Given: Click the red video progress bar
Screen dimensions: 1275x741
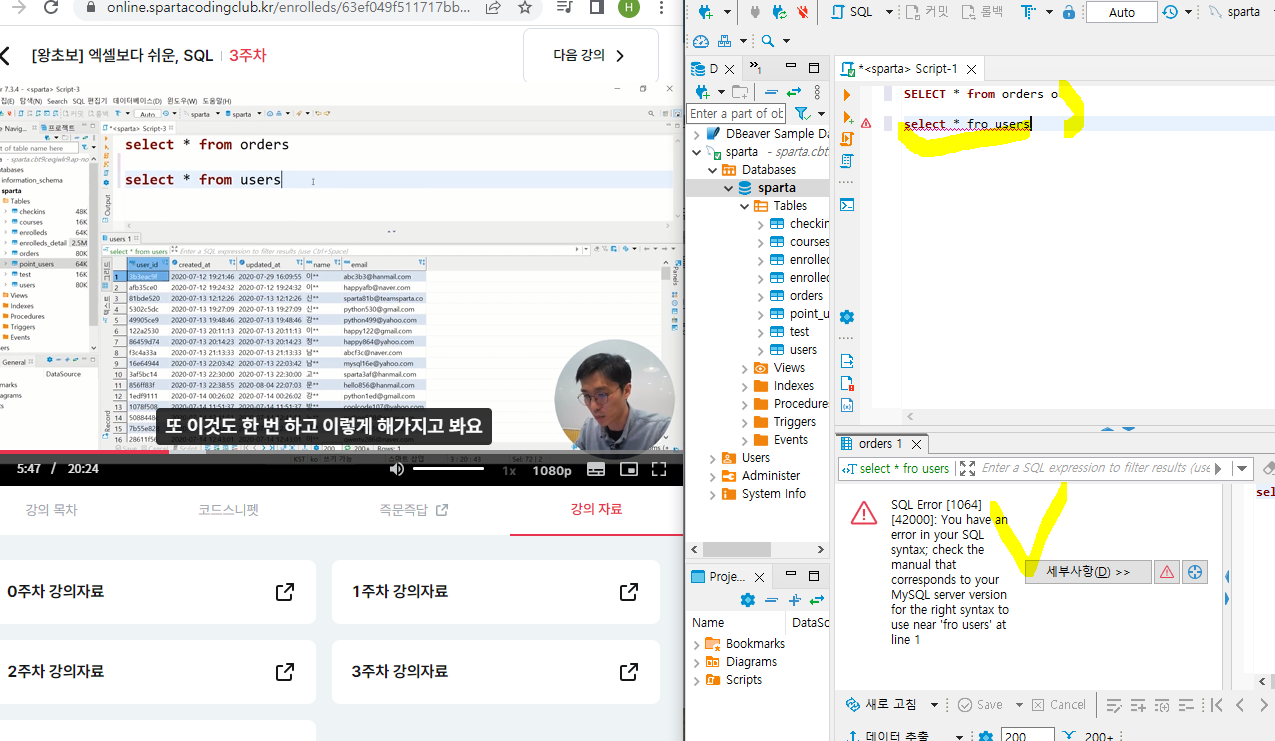Looking at the screenshot, I should tap(84, 453).
